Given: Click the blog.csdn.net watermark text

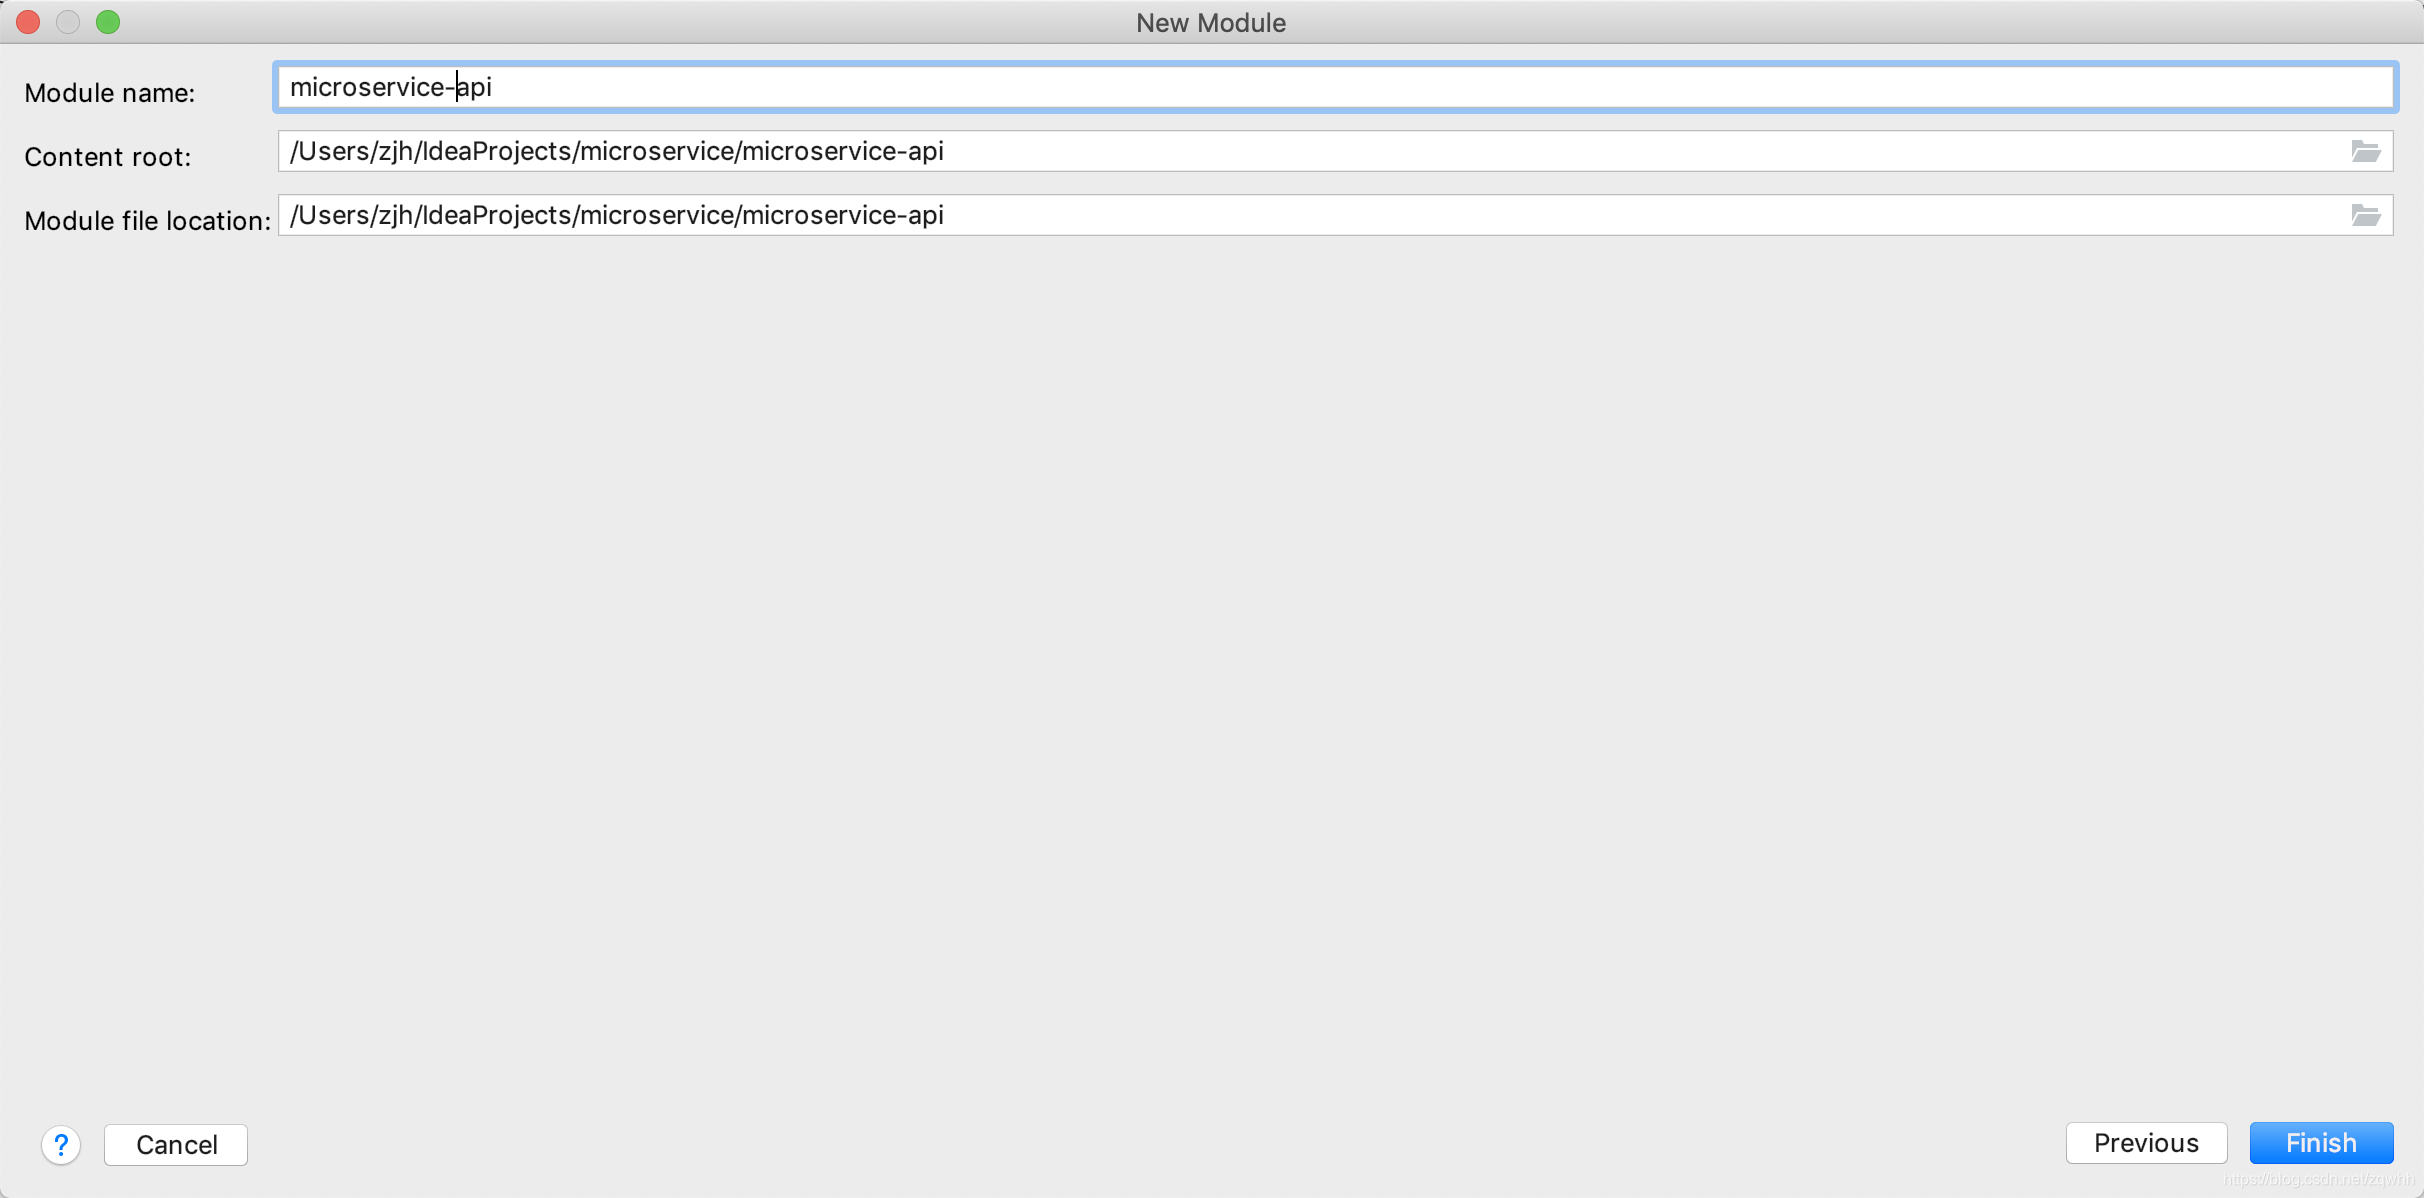Looking at the screenshot, I should tap(2318, 1180).
